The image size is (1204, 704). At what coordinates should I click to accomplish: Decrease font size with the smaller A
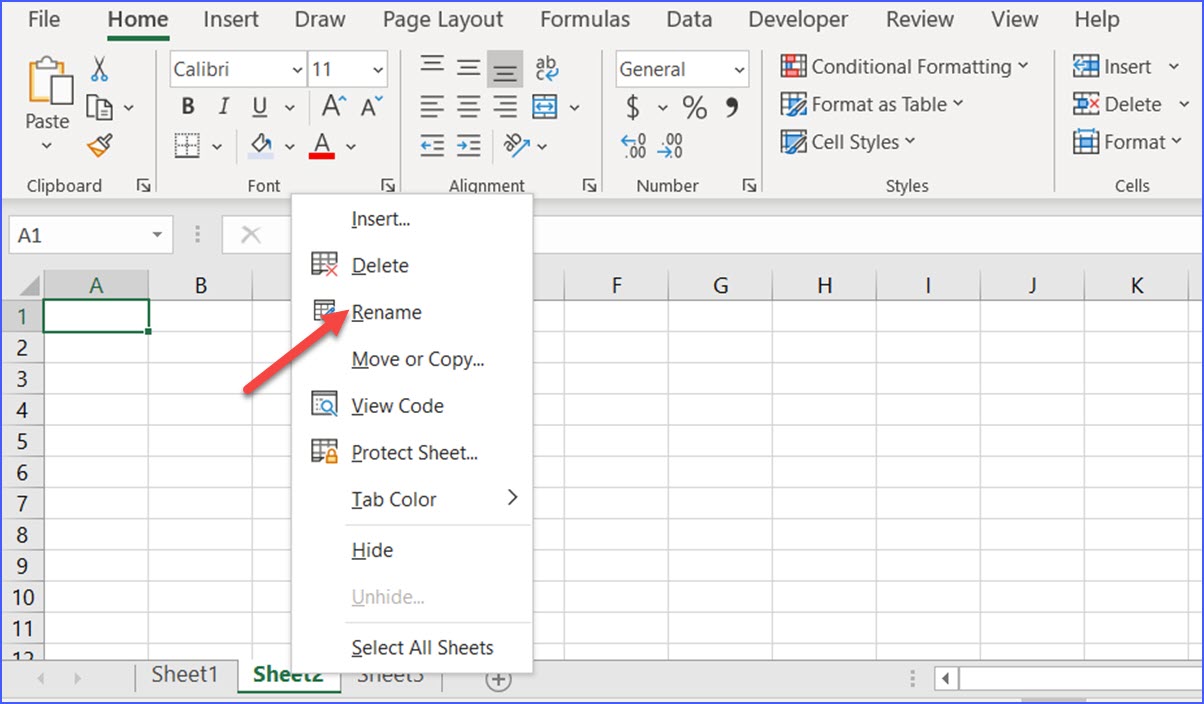coord(371,107)
